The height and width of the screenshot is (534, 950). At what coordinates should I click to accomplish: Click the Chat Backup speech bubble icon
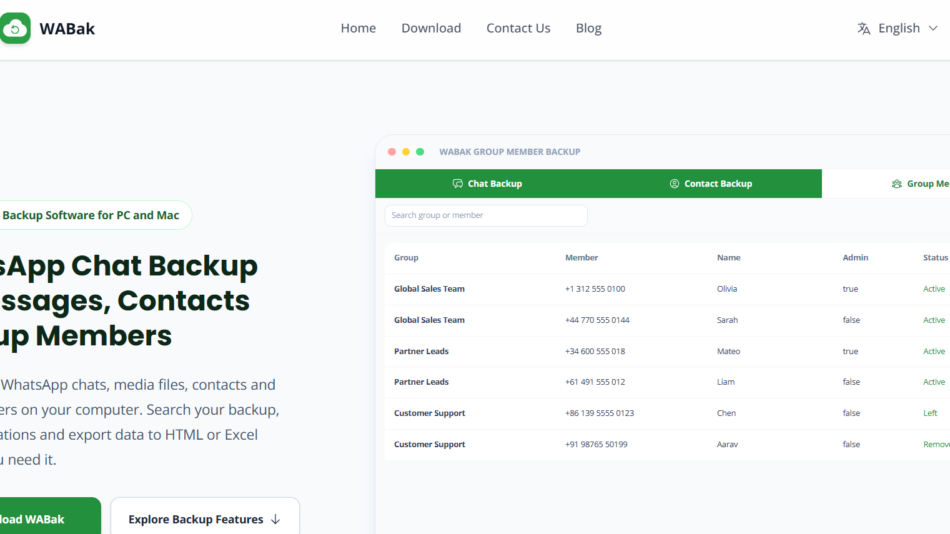pyautogui.click(x=457, y=184)
